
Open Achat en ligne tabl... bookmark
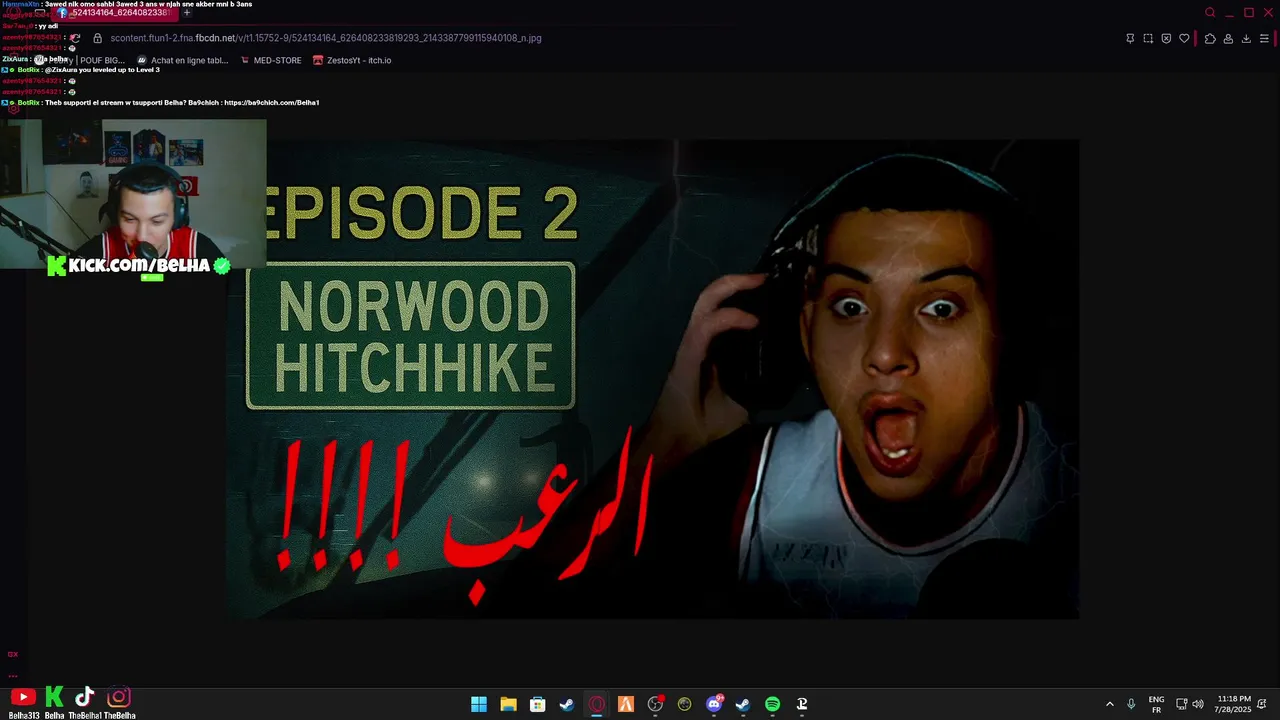point(182,60)
